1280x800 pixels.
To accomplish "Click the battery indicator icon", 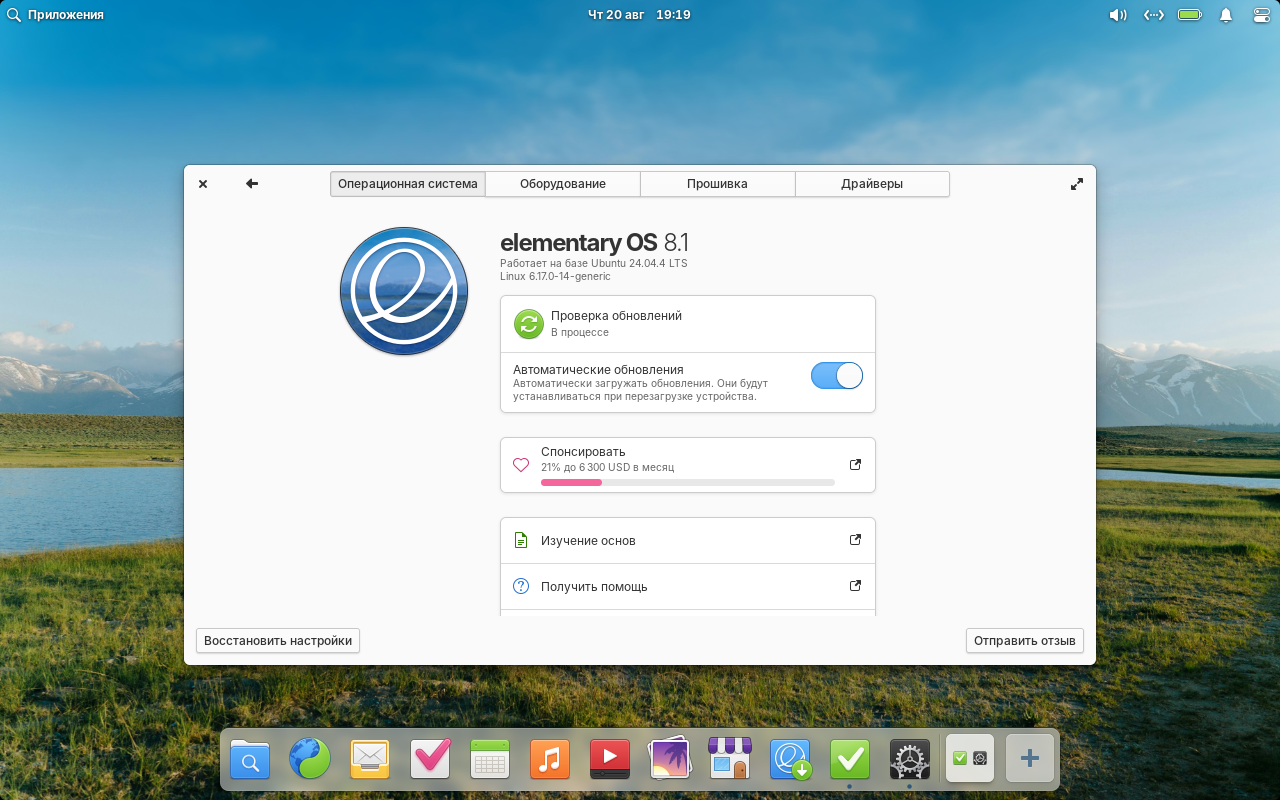I will (x=1190, y=15).
